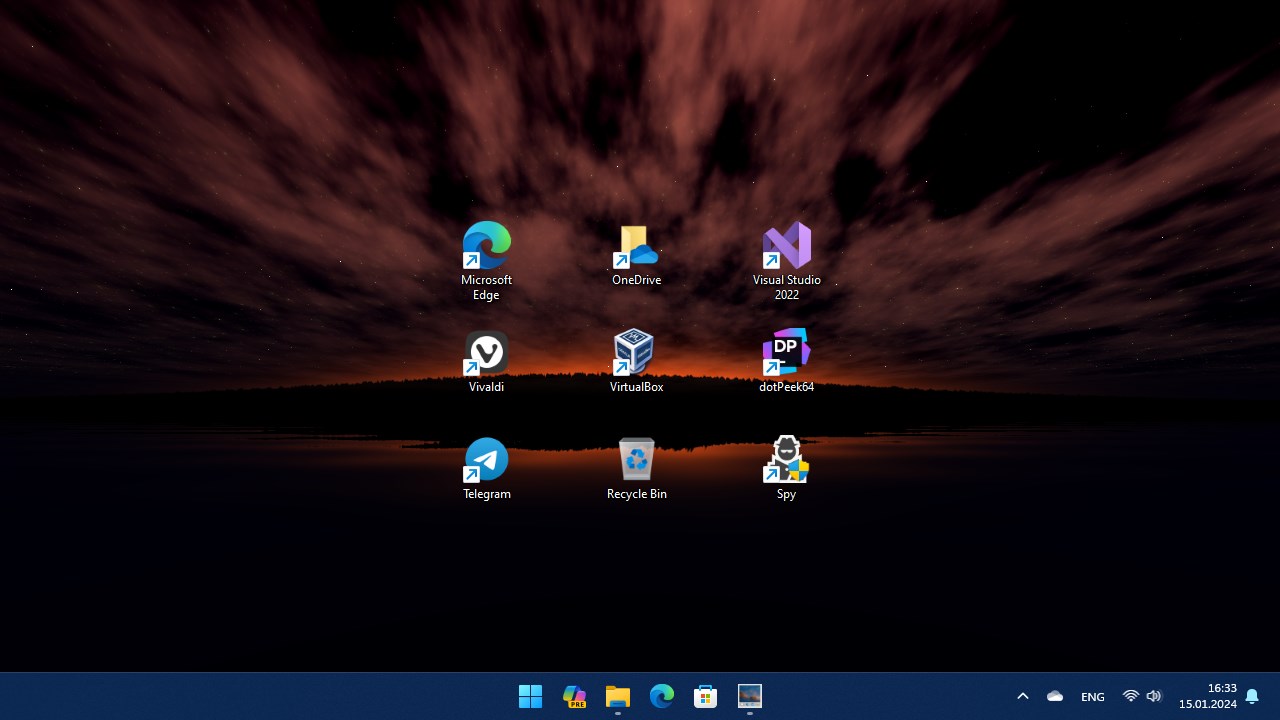
Task: Open the ENG input language switcher
Action: (1093, 696)
